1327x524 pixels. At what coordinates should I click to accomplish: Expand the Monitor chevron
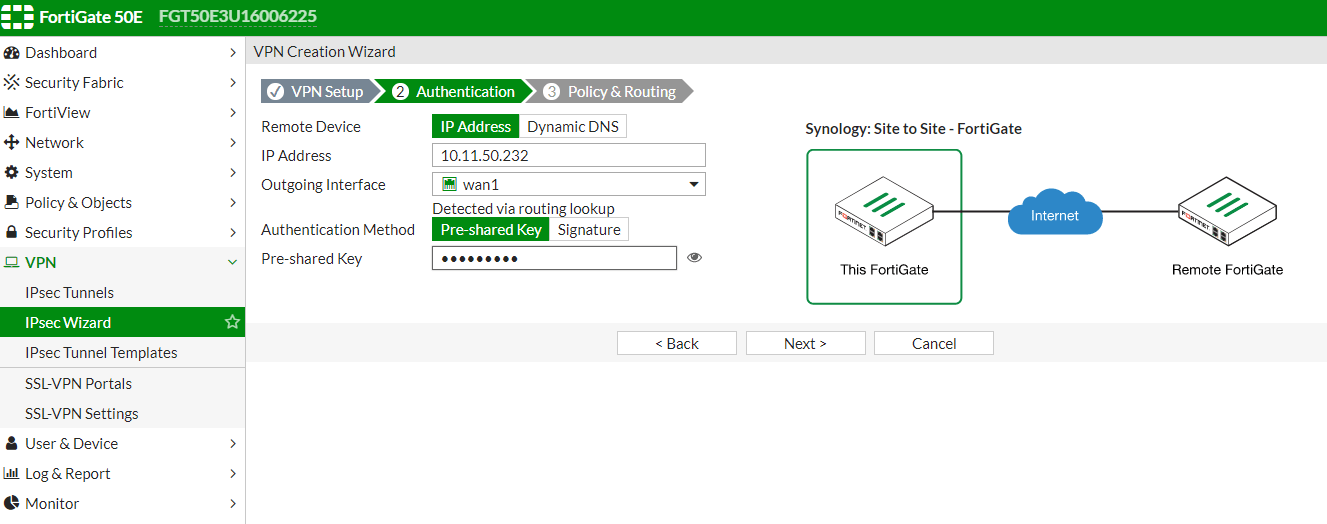(233, 503)
